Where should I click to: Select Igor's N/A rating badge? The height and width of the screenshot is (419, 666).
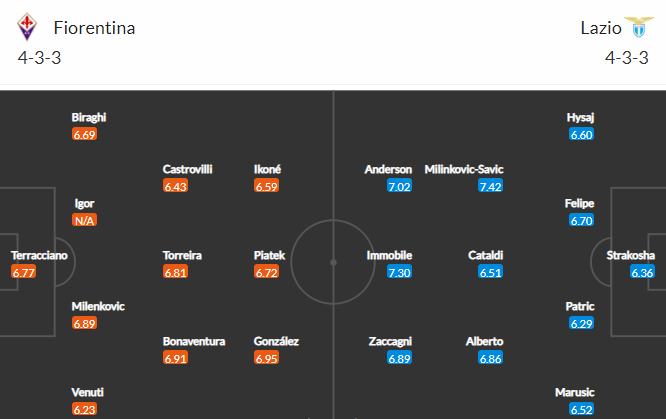(x=85, y=220)
